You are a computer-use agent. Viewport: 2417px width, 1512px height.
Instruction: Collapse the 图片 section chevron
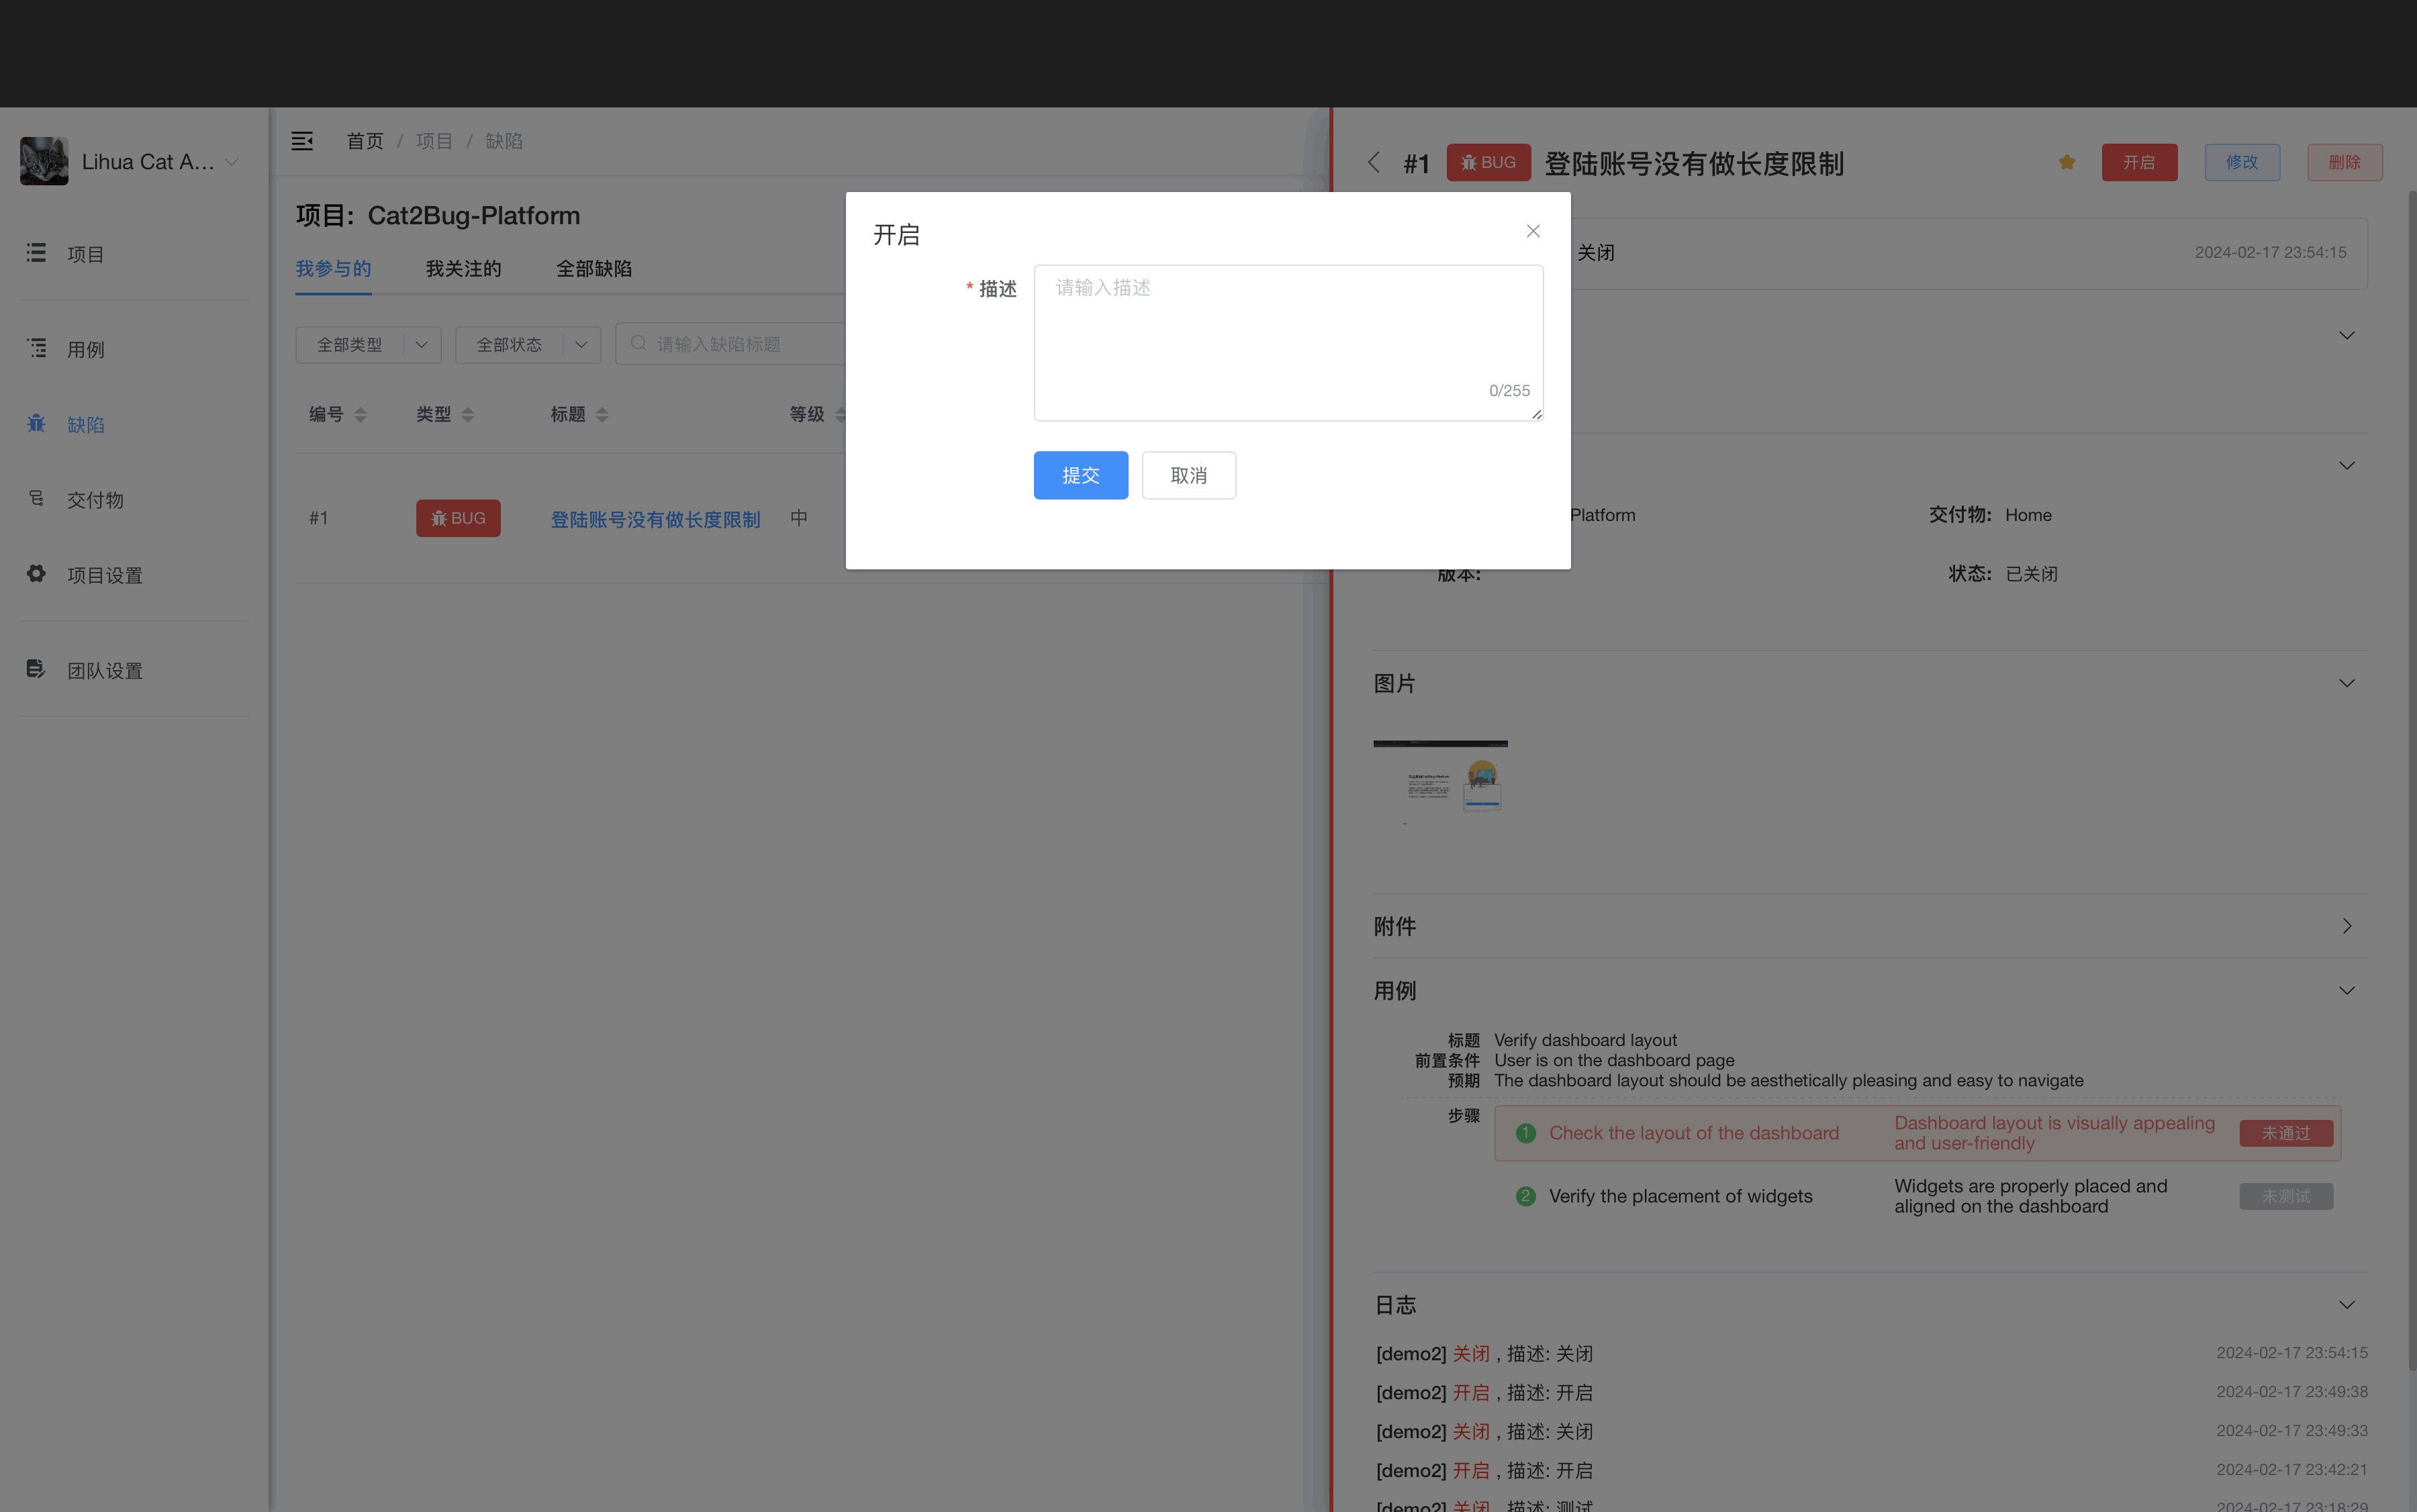pos(2347,683)
